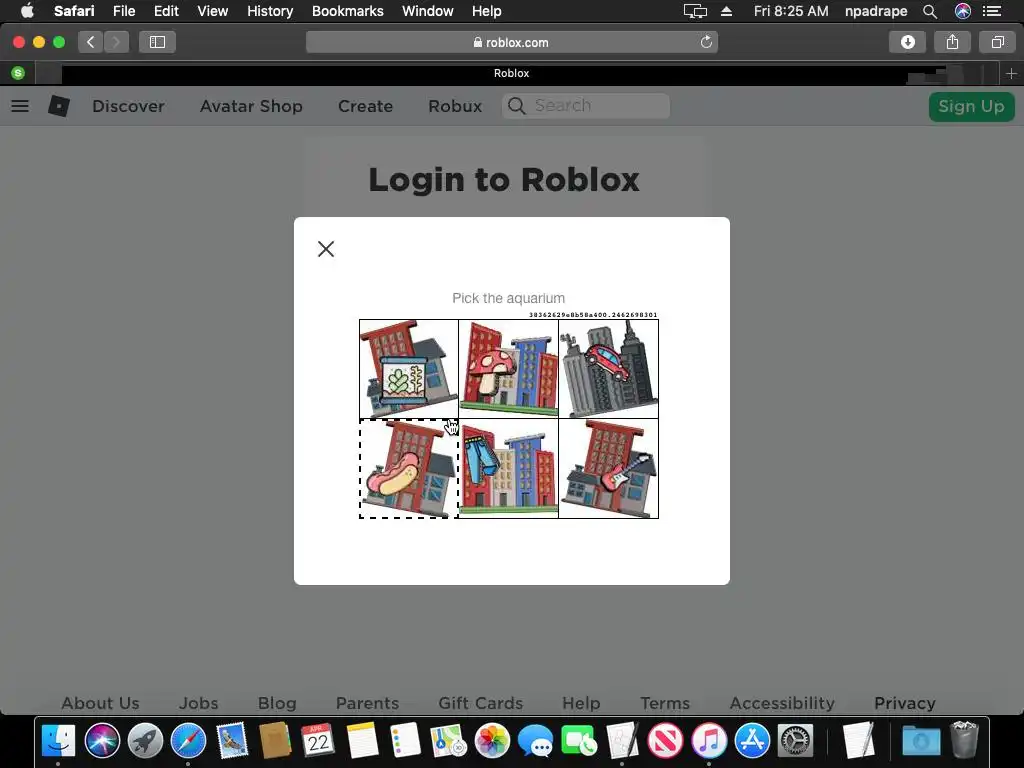Open Calendar from the Dock

pos(318,741)
